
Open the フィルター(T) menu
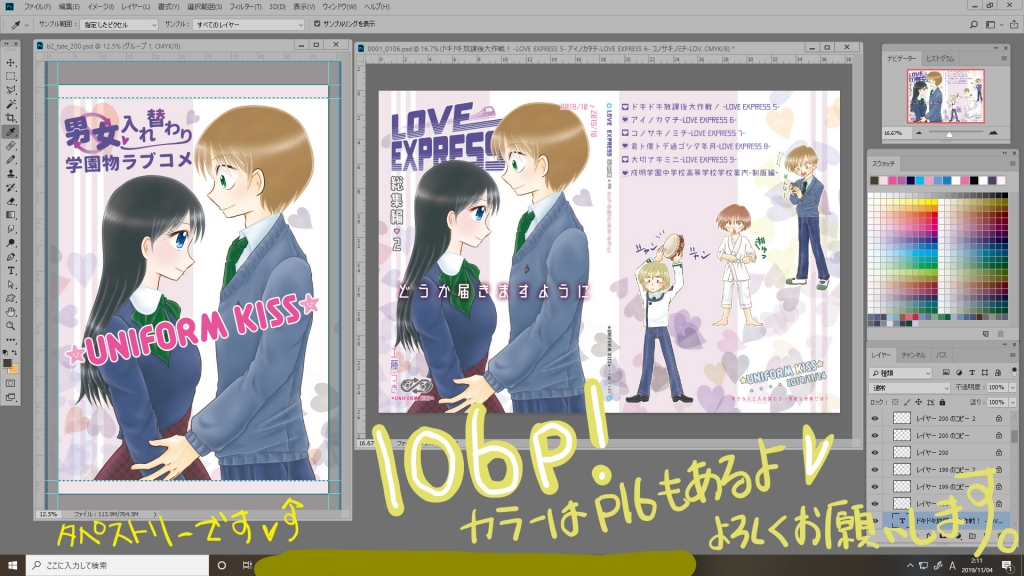pos(245,7)
